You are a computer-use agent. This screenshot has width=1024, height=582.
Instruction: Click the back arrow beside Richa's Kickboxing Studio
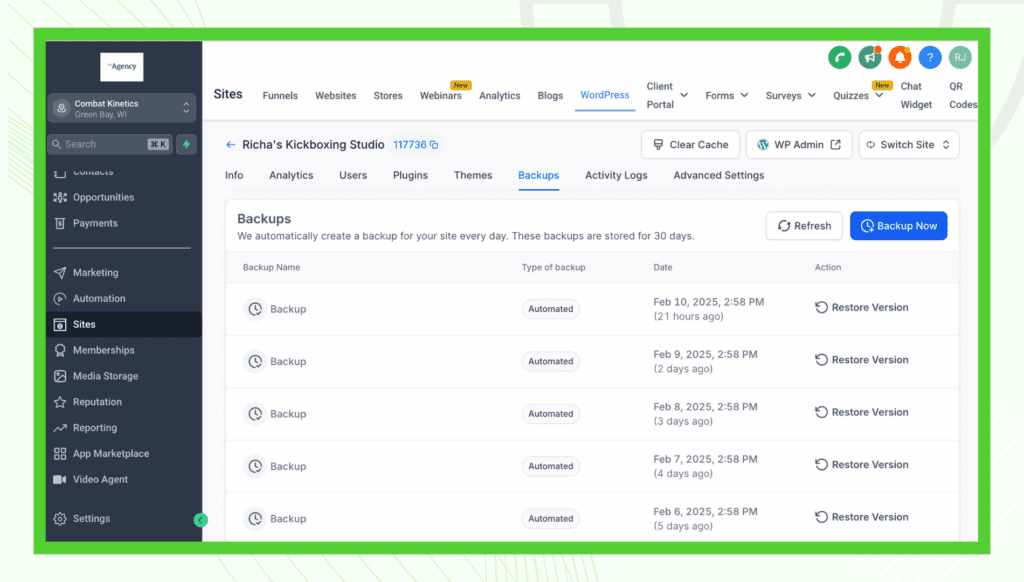coord(230,145)
